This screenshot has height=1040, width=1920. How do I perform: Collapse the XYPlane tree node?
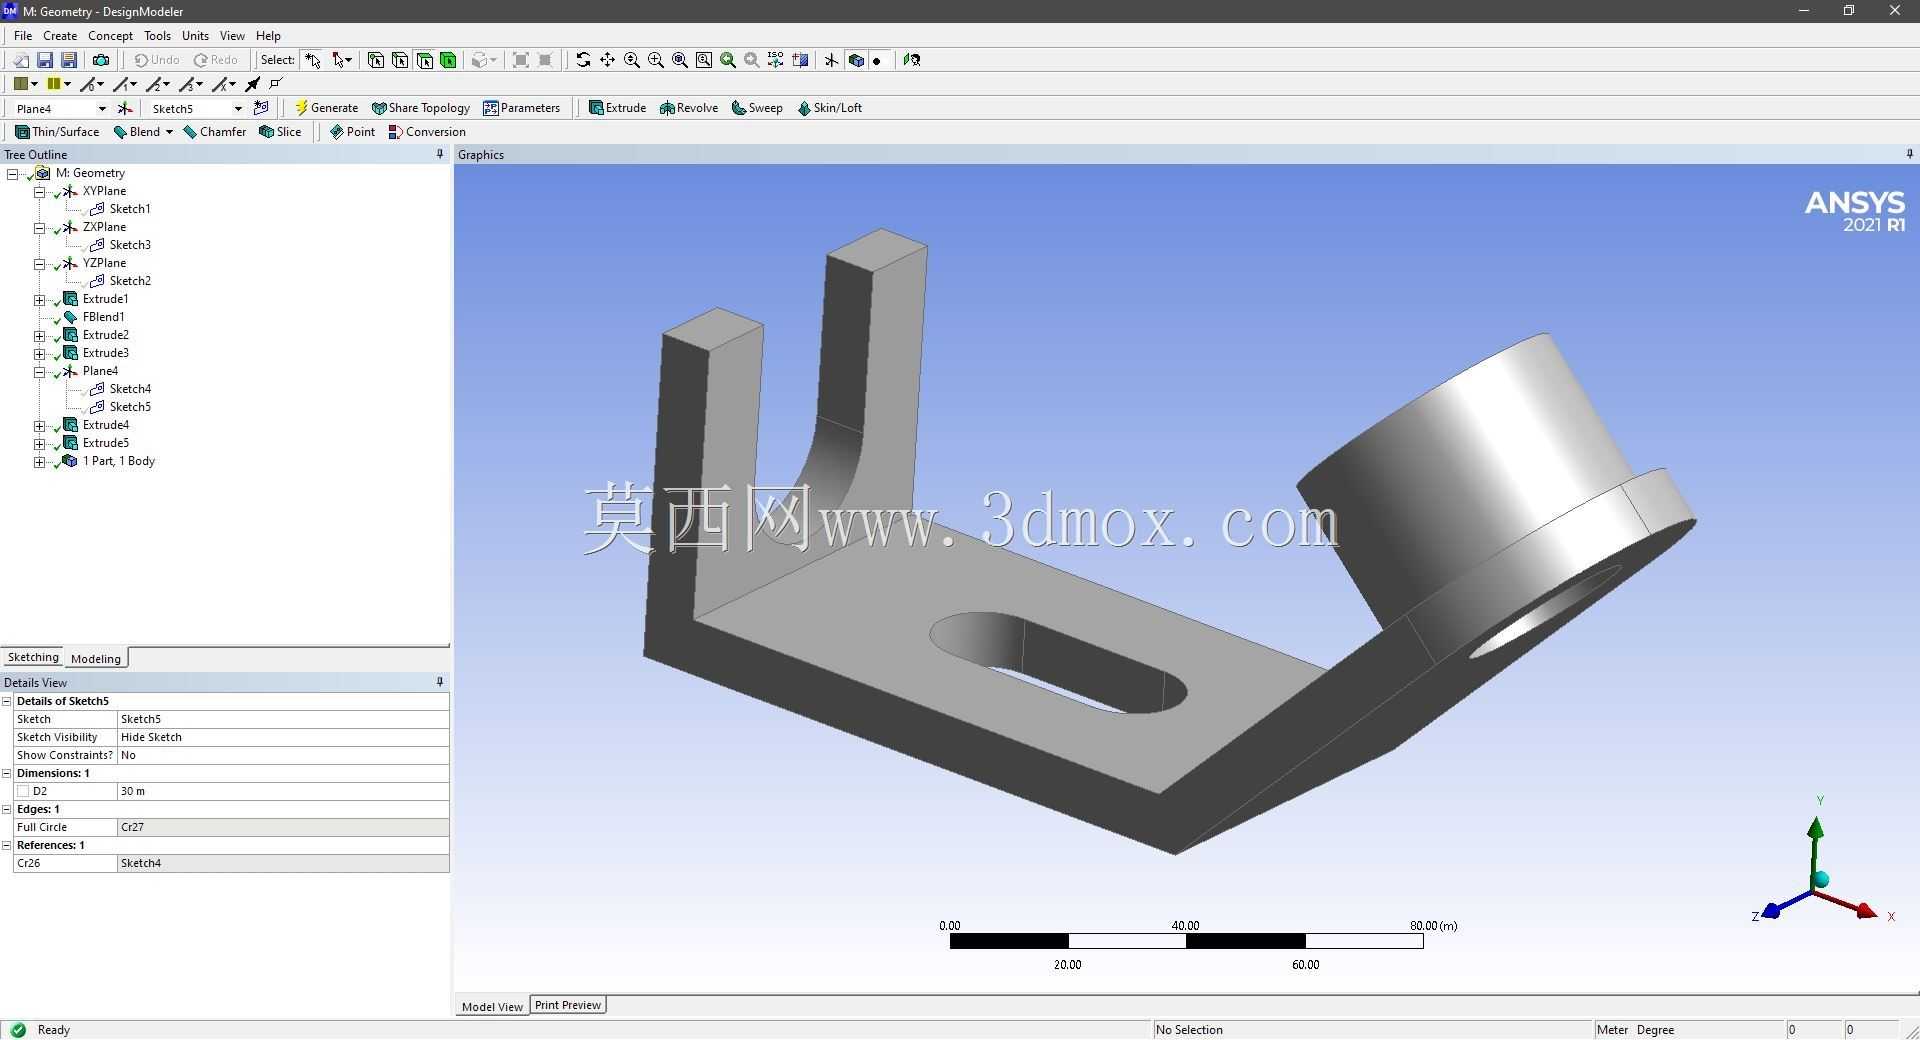click(x=39, y=192)
